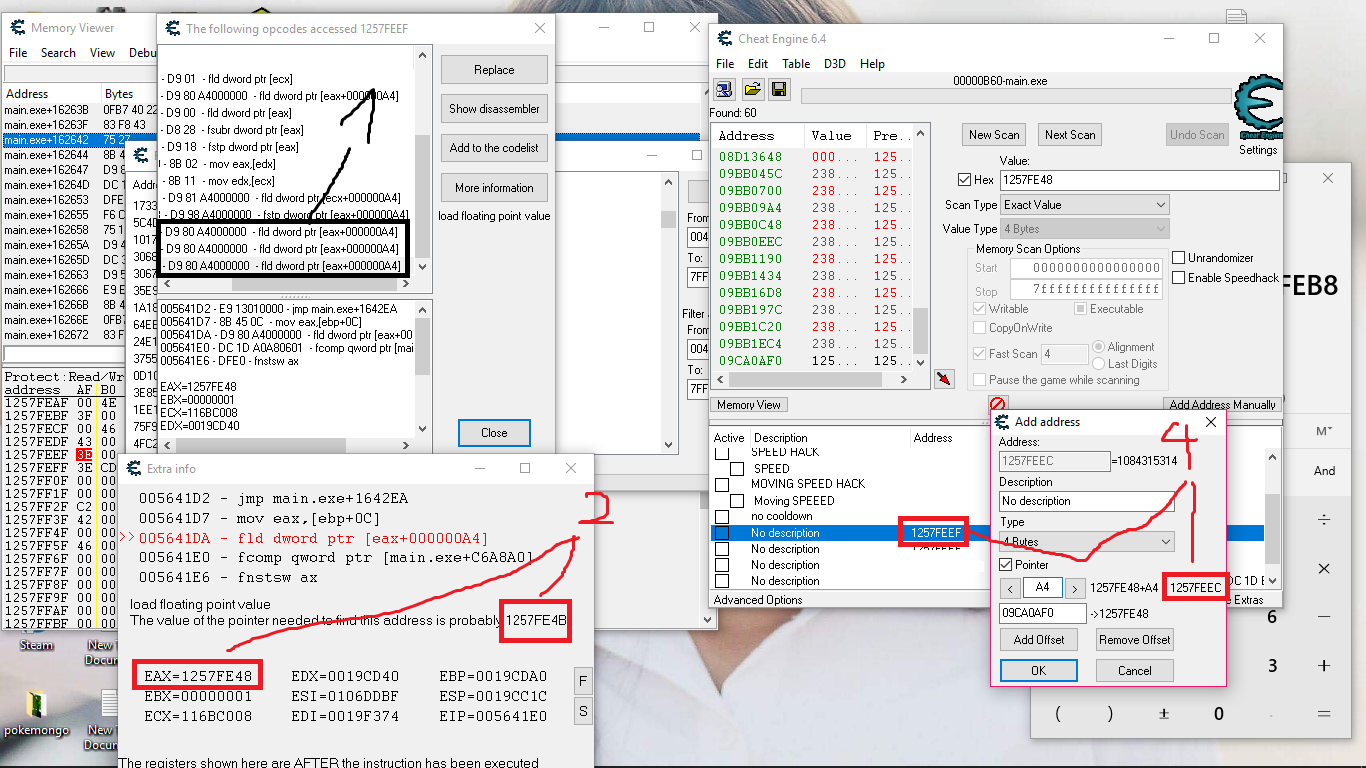
Task: Open the process list icon in Cheat Engine
Action: 724,89
